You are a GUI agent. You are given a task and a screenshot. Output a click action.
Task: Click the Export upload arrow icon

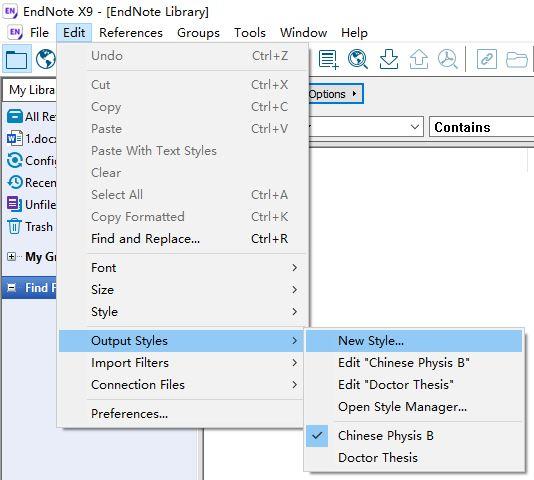coord(419,59)
